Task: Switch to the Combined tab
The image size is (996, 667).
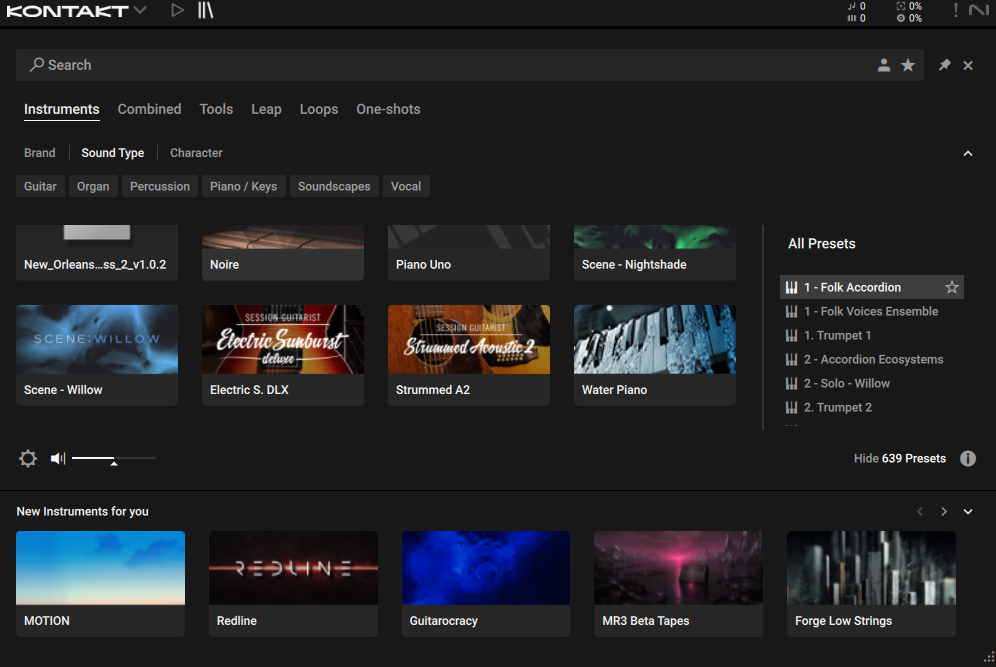Action: pyautogui.click(x=149, y=109)
